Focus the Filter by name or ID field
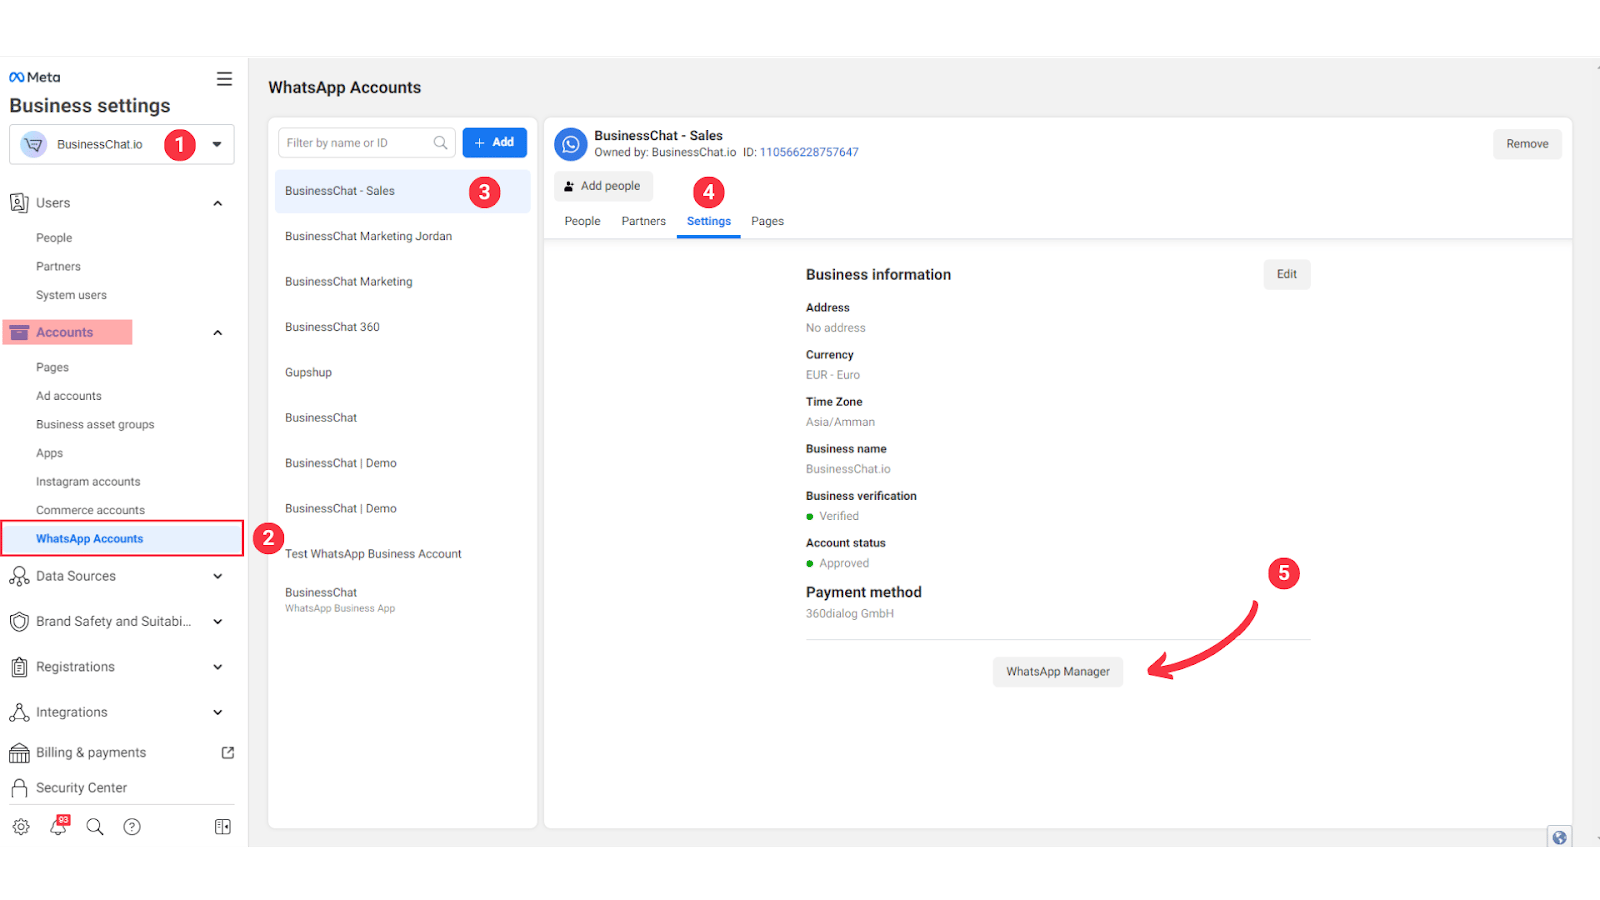Viewport: 1600px width, 900px height. click(367, 143)
